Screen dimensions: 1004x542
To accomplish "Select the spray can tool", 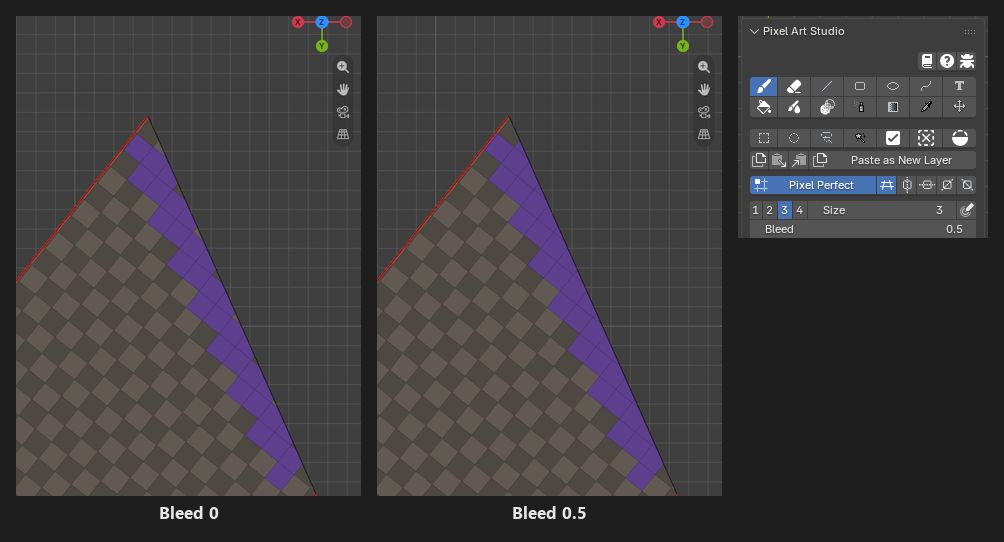I will coord(860,107).
